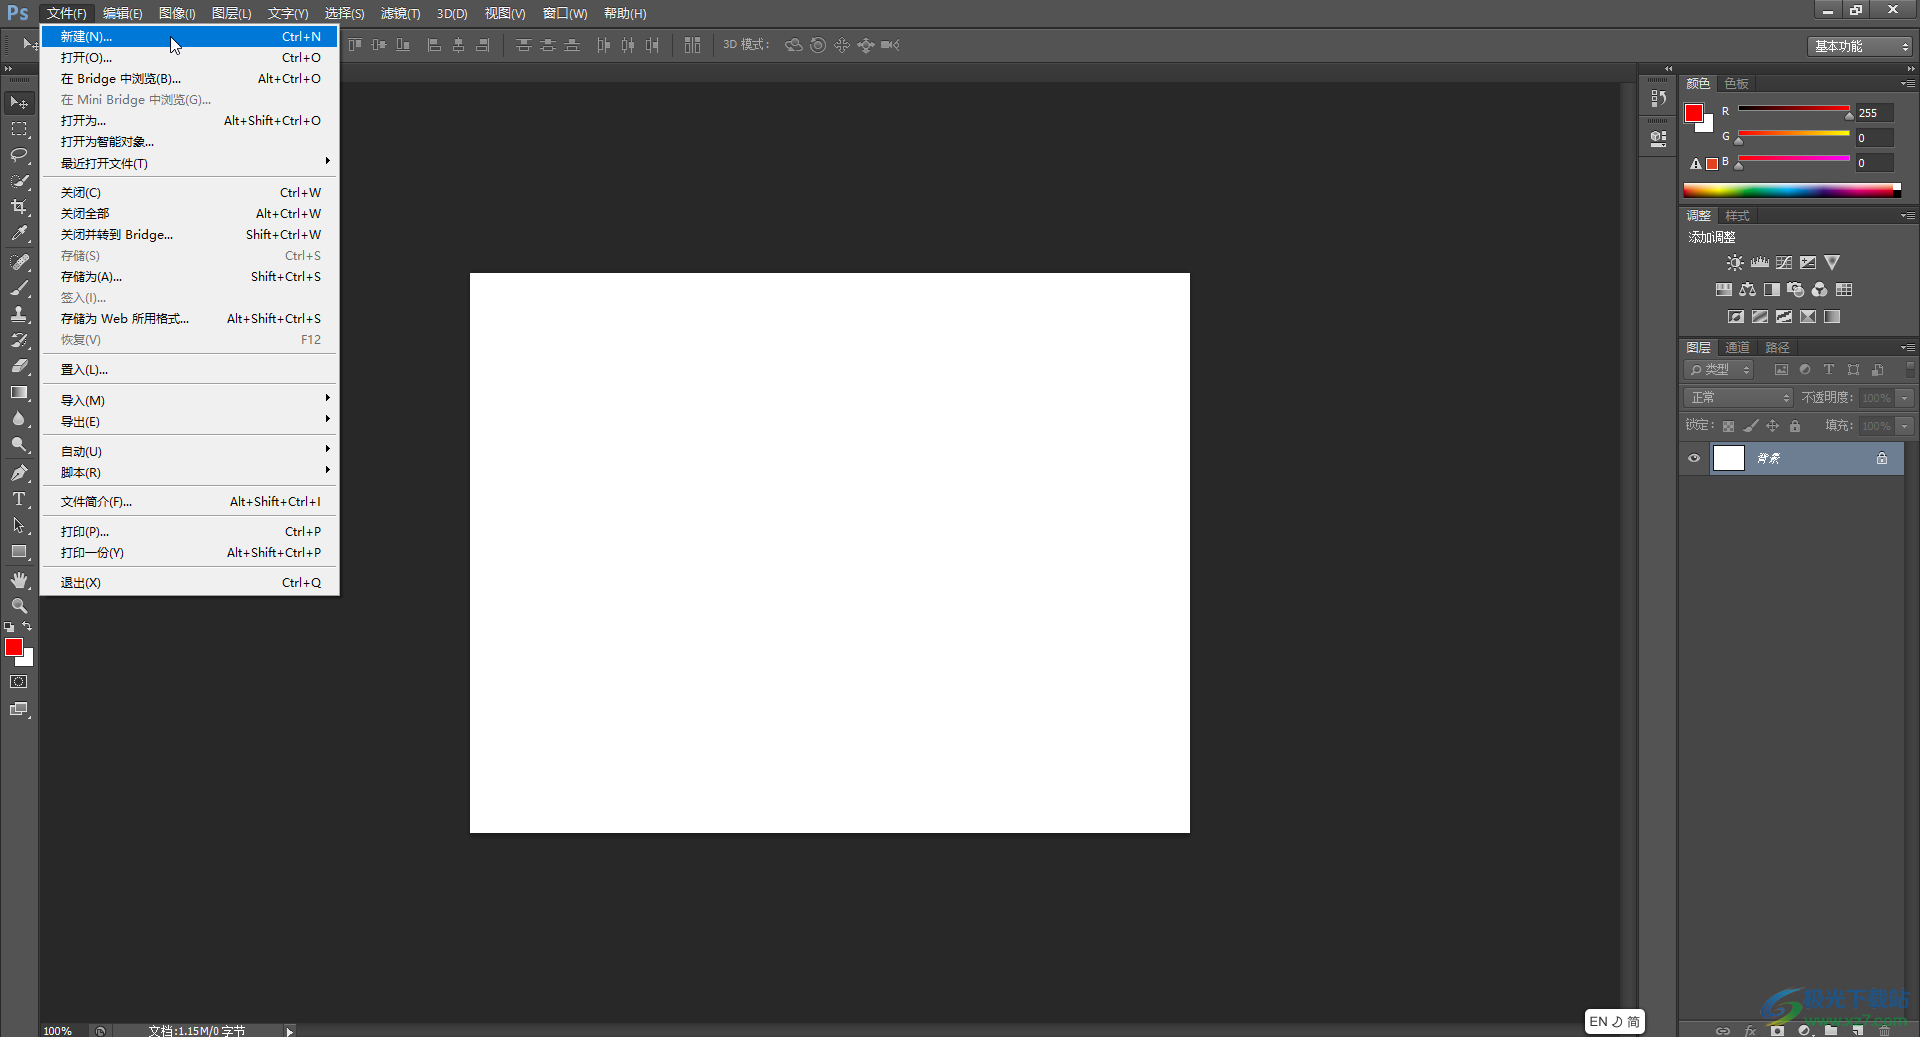The height and width of the screenshot is (1037, 1920).
Task: Expand 最近打开文件 submenu
Action: [190, 164]
